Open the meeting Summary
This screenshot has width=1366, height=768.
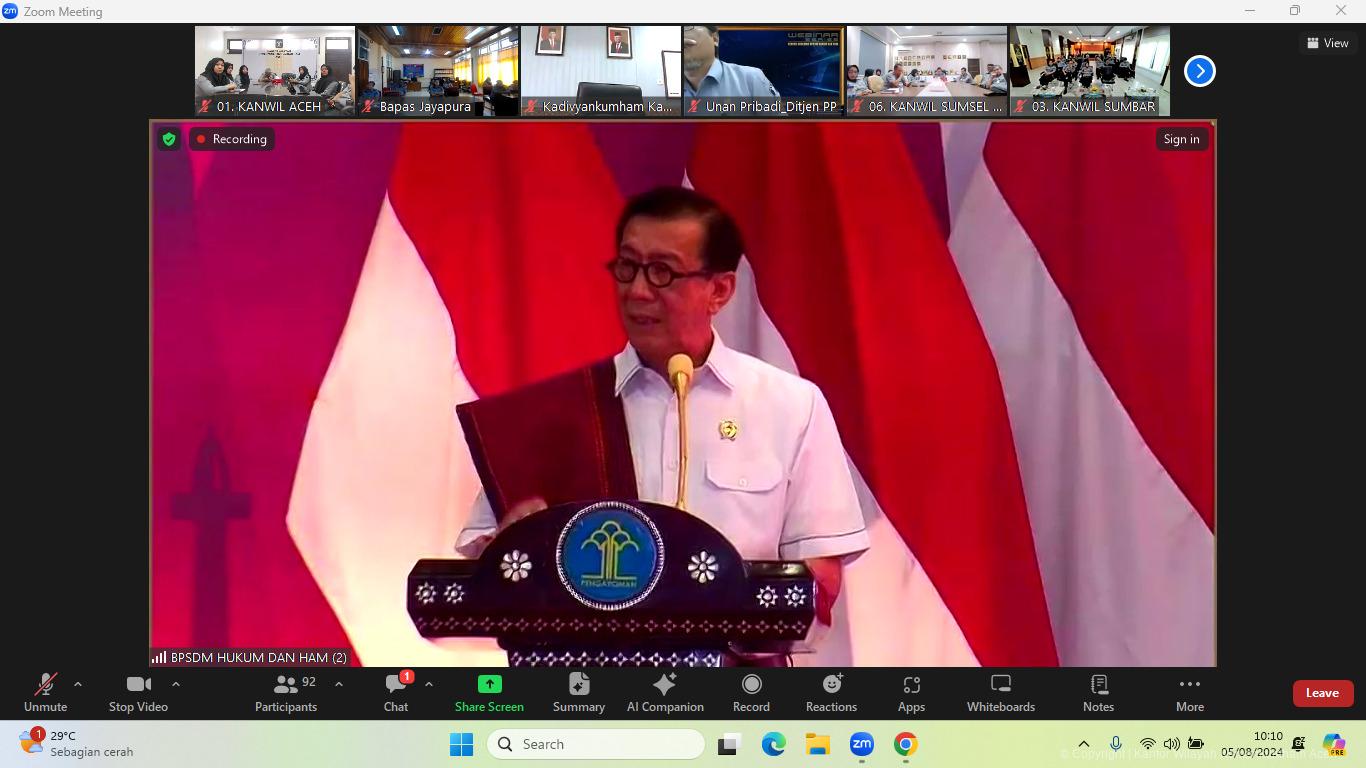579,693
